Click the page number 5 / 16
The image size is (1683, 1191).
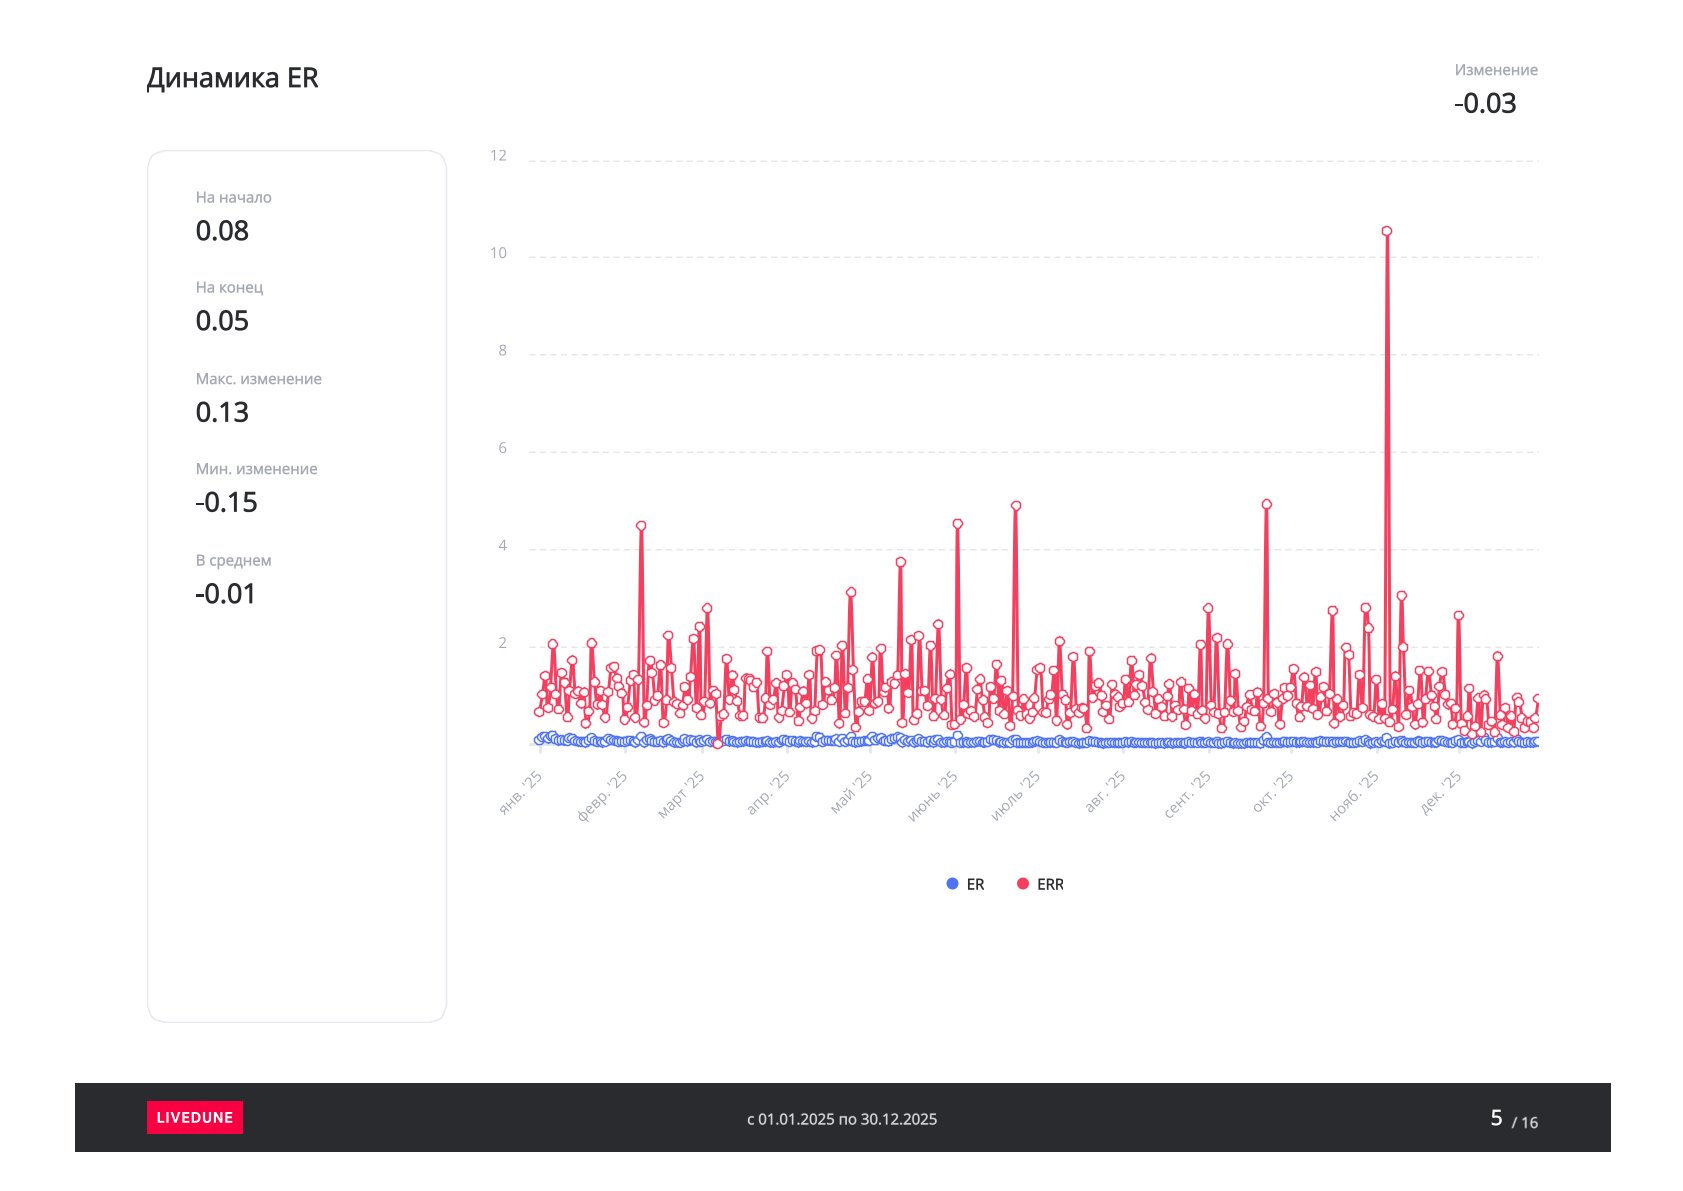1514,1119
